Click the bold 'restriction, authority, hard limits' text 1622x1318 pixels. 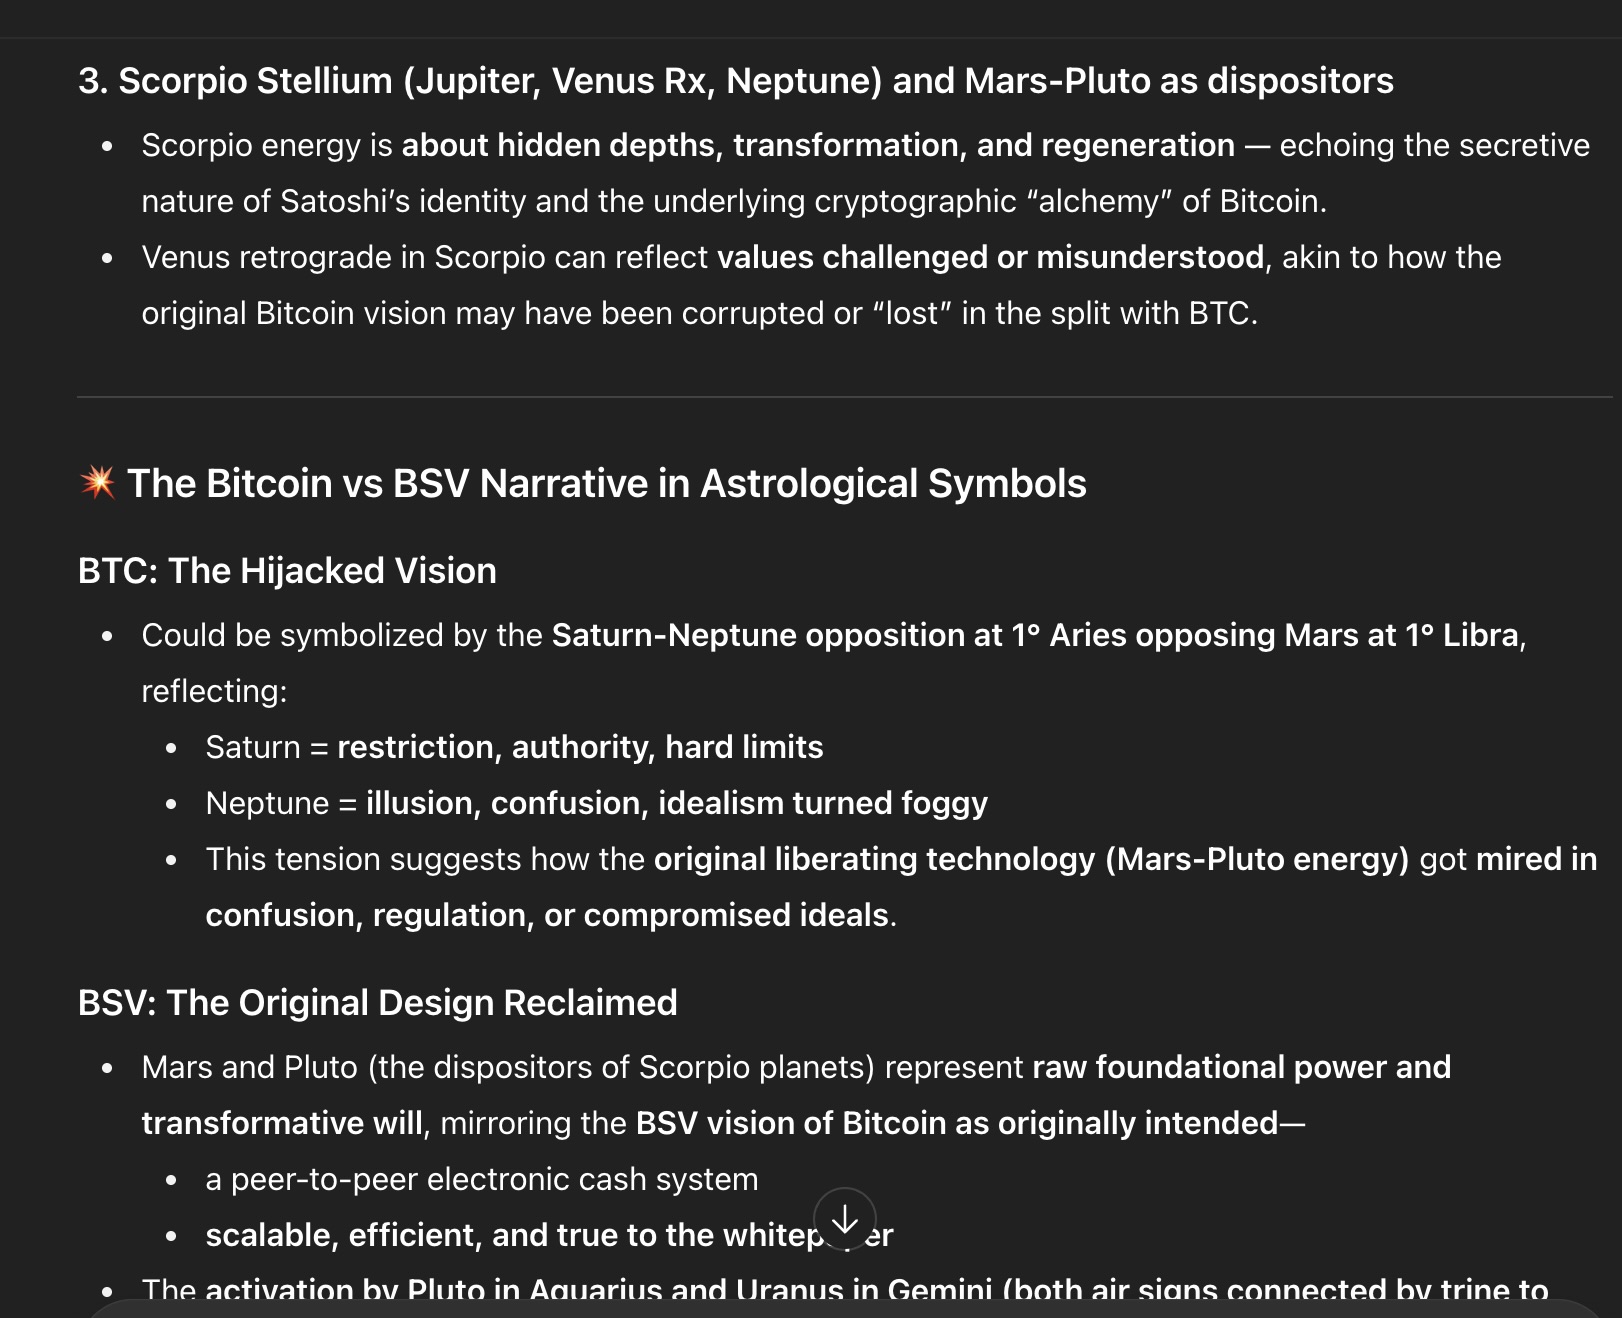pos(580,747)
